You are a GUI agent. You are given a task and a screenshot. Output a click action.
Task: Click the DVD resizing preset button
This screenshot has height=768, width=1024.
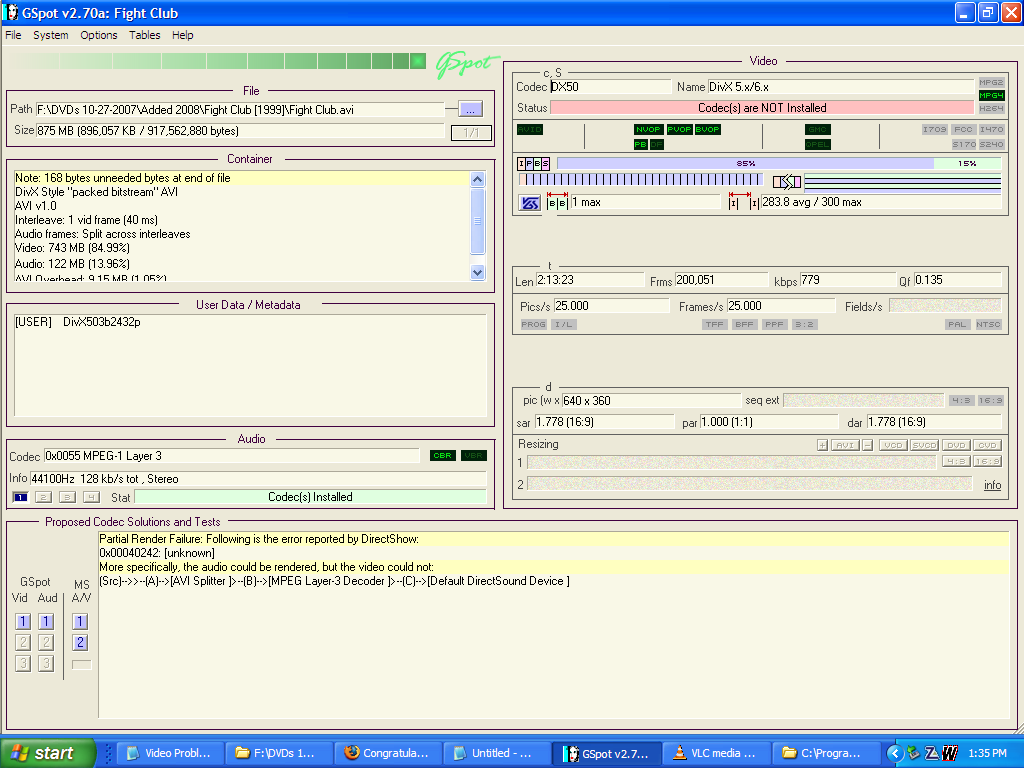[x=956, y=445]
